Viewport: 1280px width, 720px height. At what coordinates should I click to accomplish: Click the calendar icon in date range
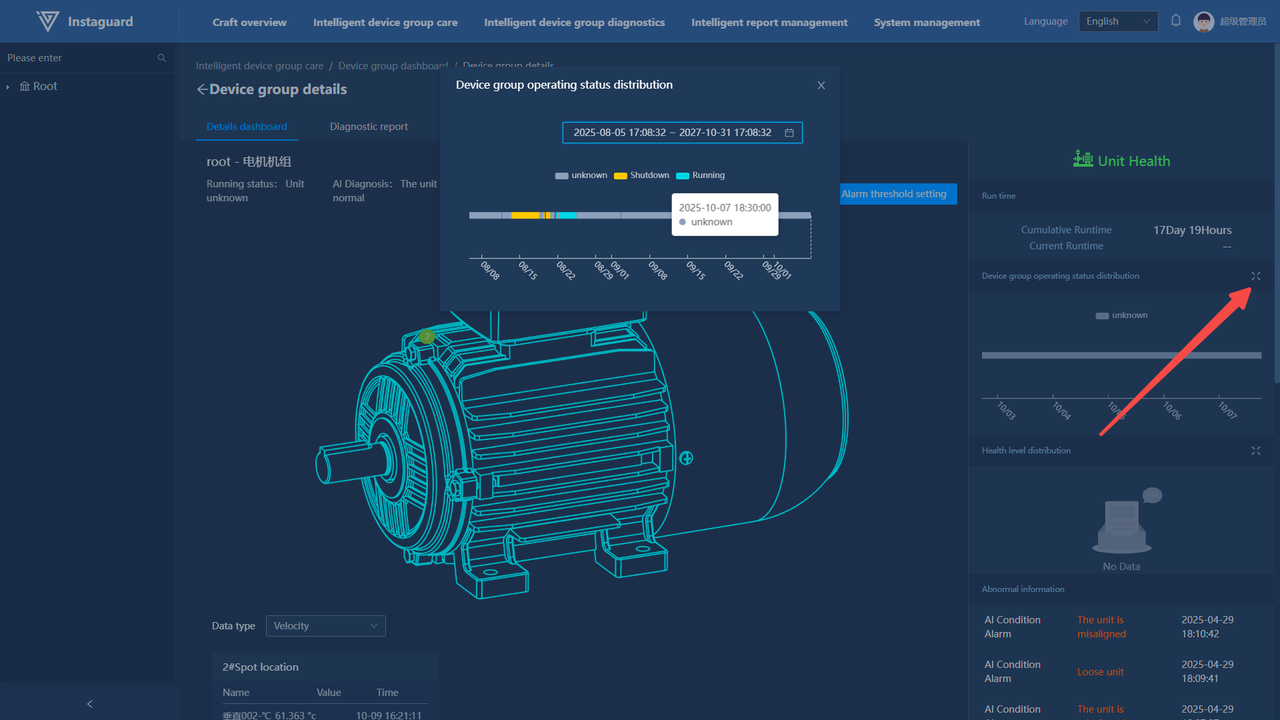pyautogui.click(x=789, y=133)
